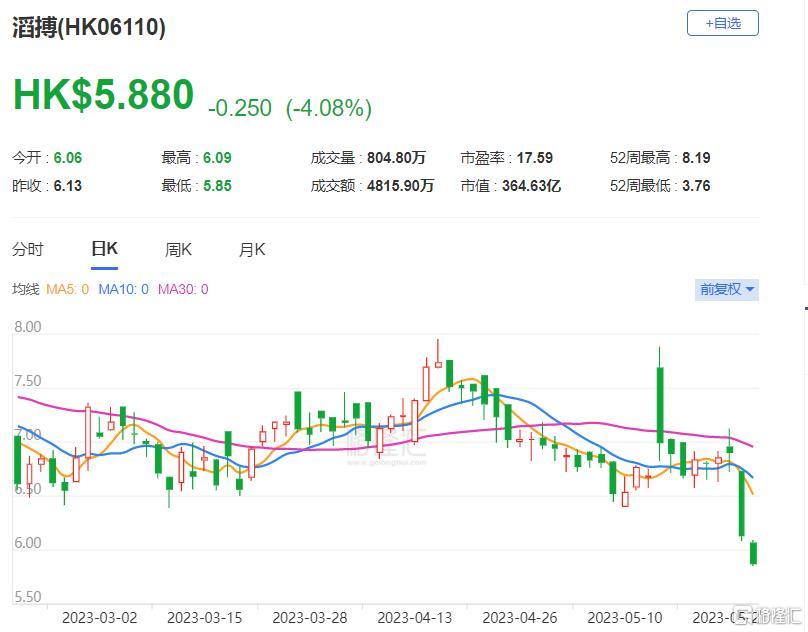Click the 8.00 price axis label
Screen dimensions: 808x632
(x=28, y=327)
